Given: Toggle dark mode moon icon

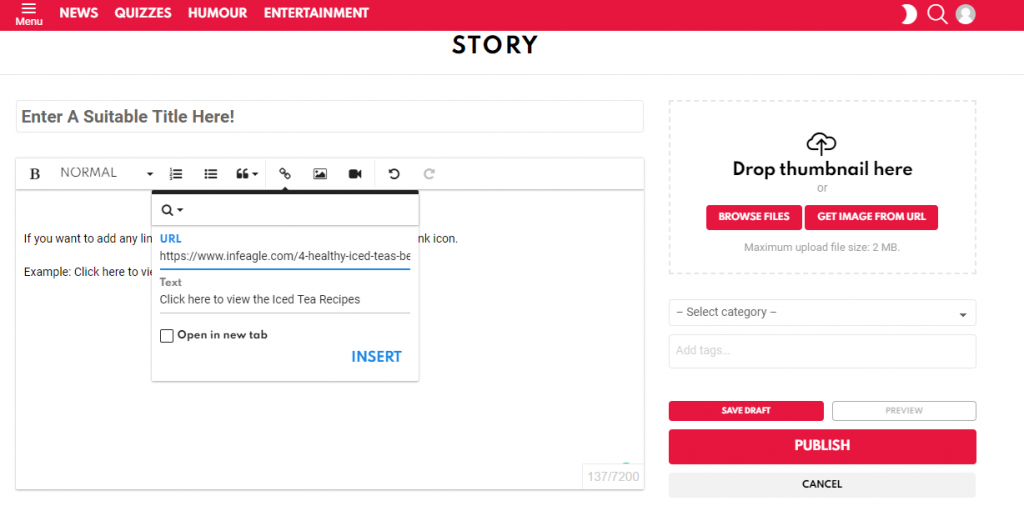Looking at the screenshot, I should 908,14.
